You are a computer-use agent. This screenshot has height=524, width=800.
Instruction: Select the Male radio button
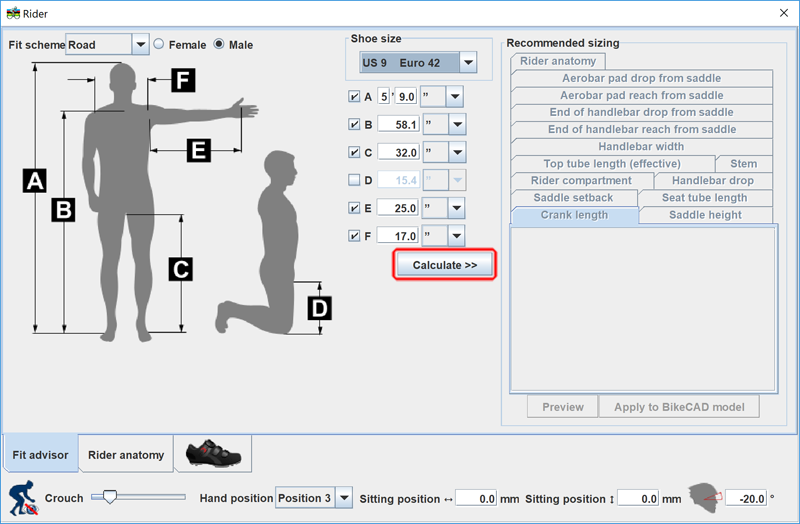[x=219, y=44]
